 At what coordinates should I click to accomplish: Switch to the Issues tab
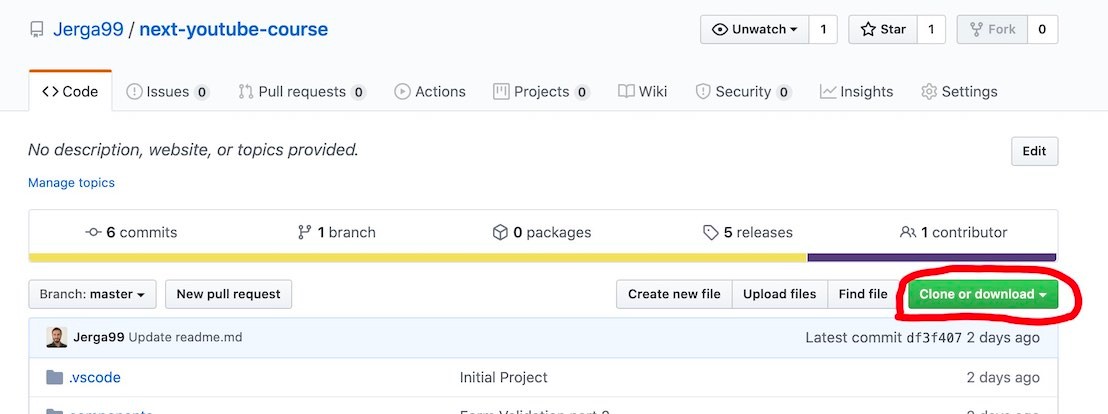[167, 91]
